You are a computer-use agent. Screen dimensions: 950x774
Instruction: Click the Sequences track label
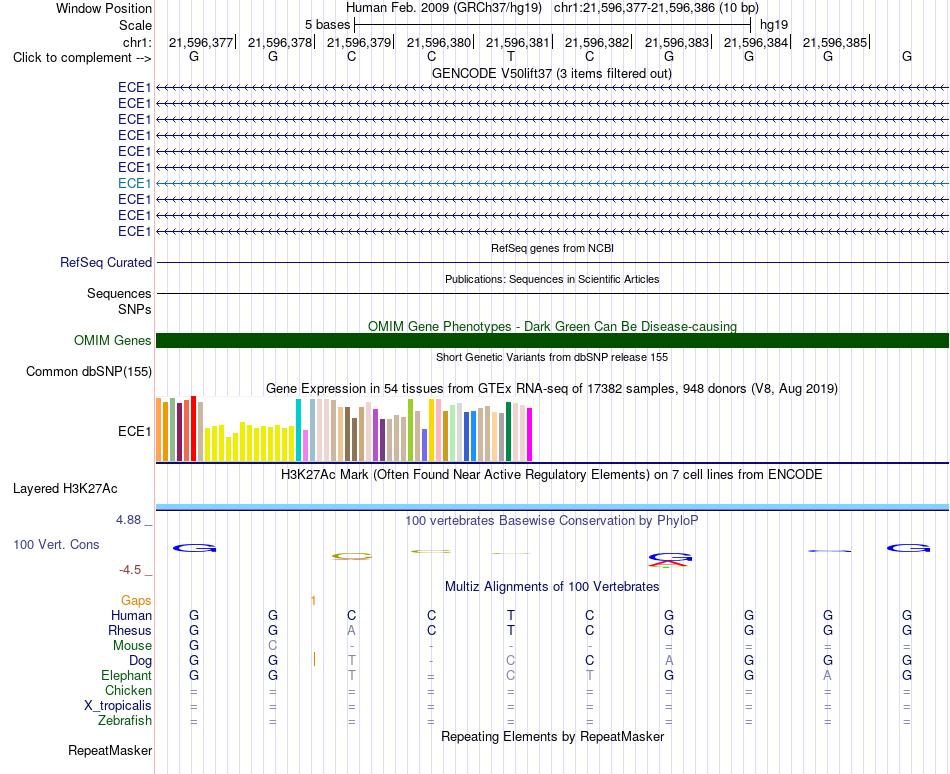coord(119,294)
